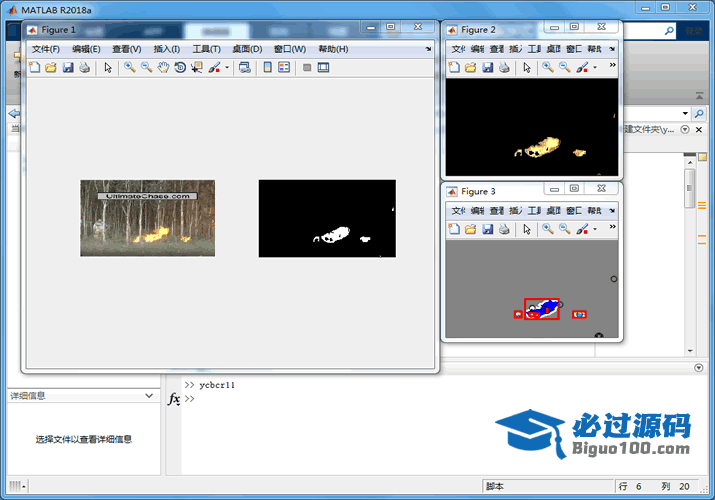715x500 pixels.
Task: Click in the Command Window prompt line
Action: tap(400, 399)
